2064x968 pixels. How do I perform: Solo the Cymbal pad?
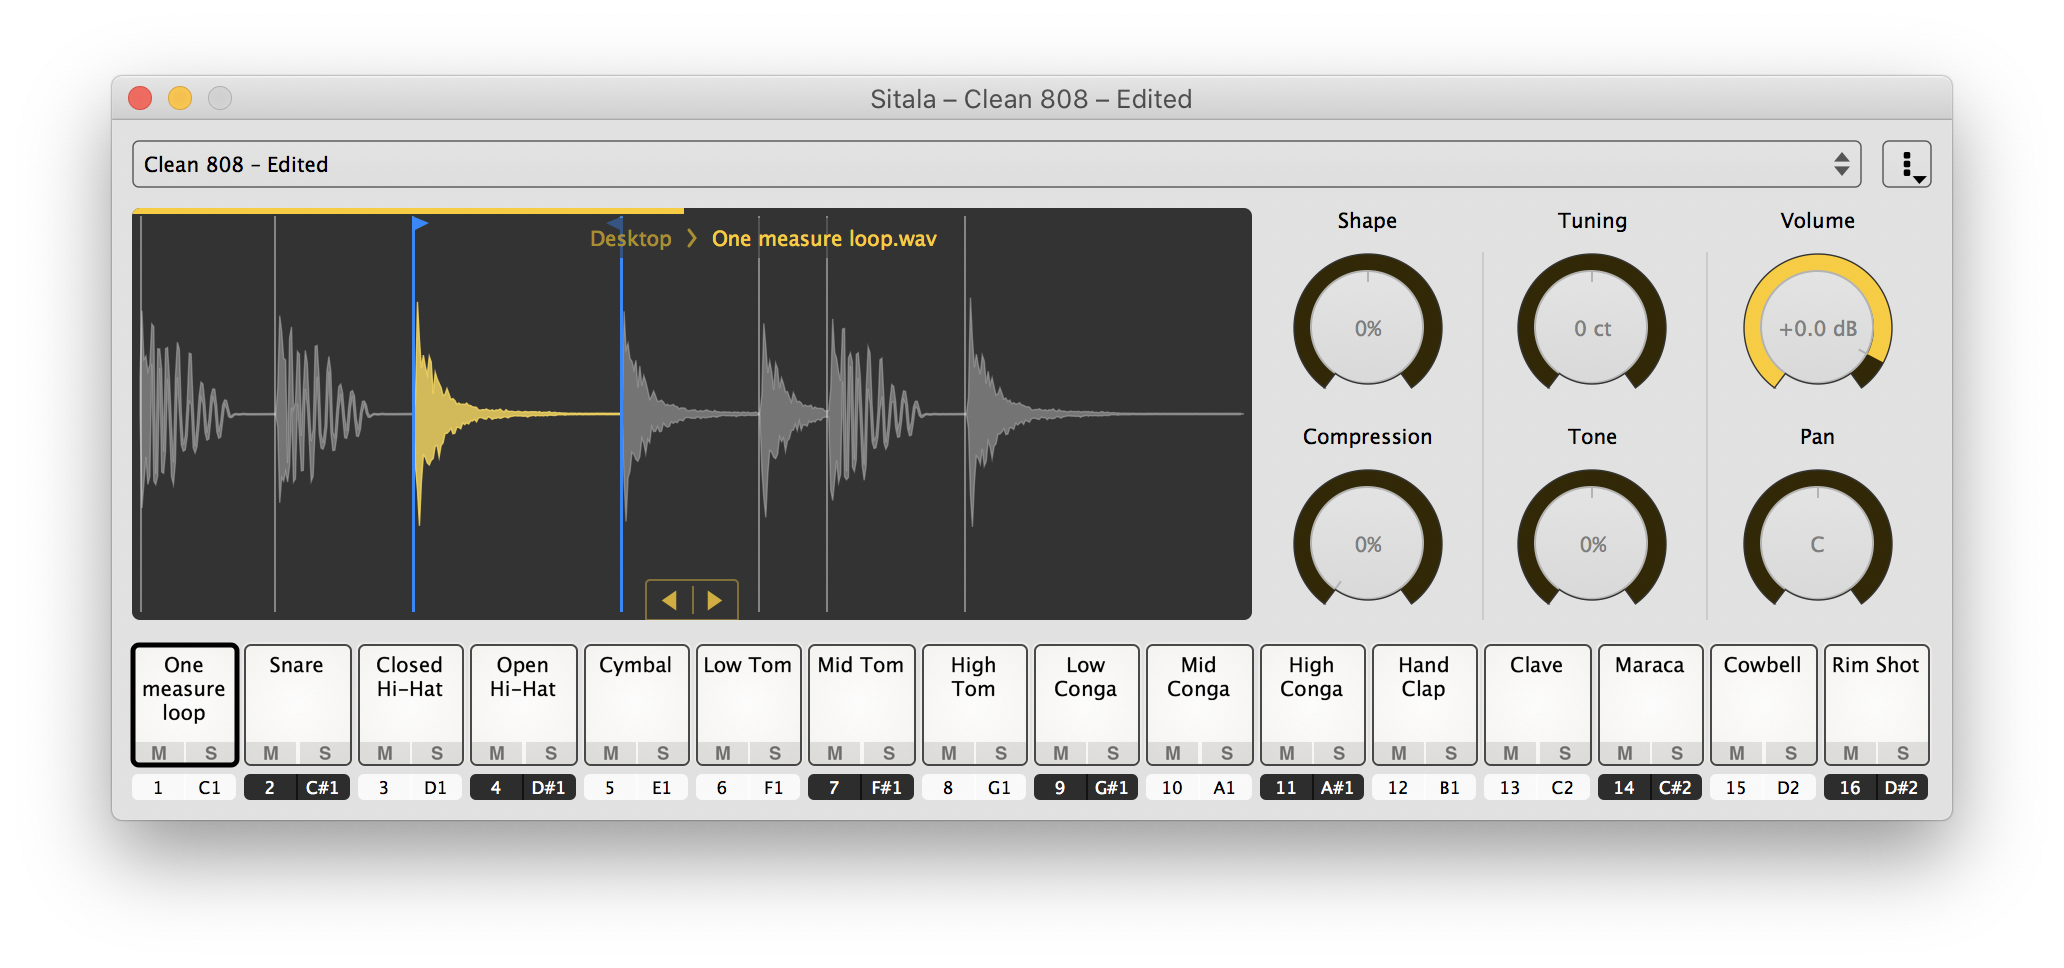[x=663, y=754]
